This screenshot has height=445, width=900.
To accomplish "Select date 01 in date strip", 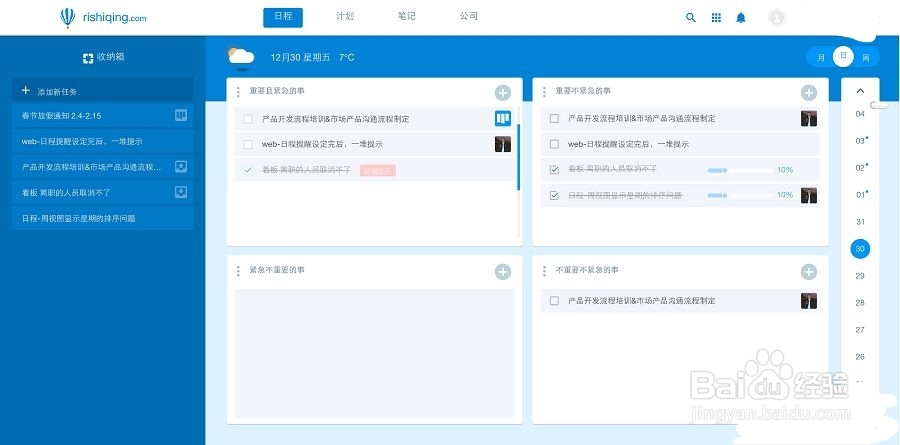I will pos(860,195).
